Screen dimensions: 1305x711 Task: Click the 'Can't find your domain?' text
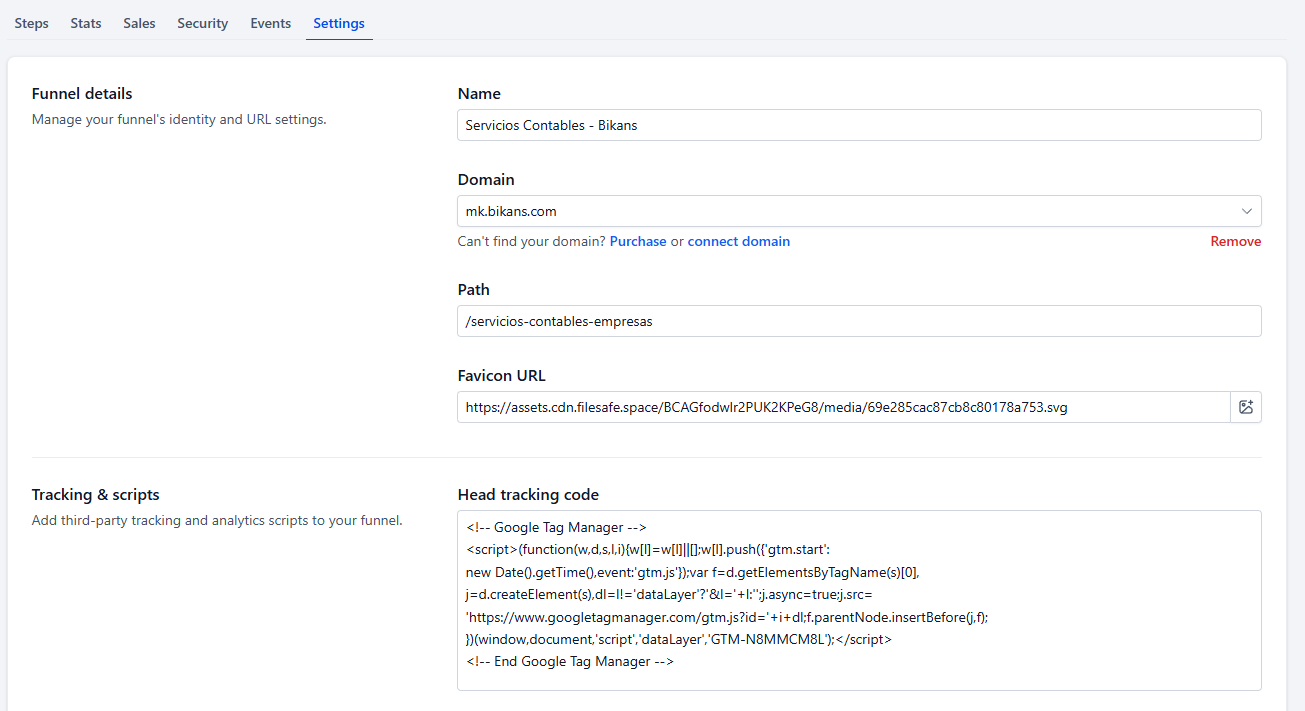[x=531, y=241]
